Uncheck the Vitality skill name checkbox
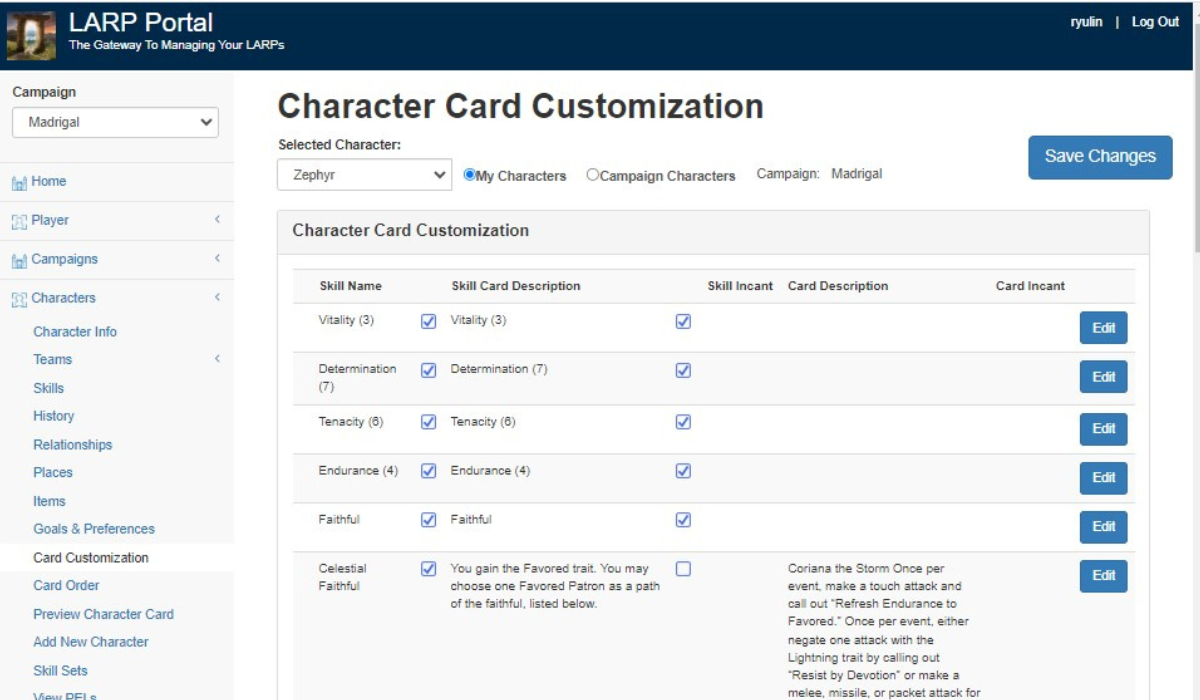The image size is (1200, 700). pyautogui.click(x=429, y=322)
